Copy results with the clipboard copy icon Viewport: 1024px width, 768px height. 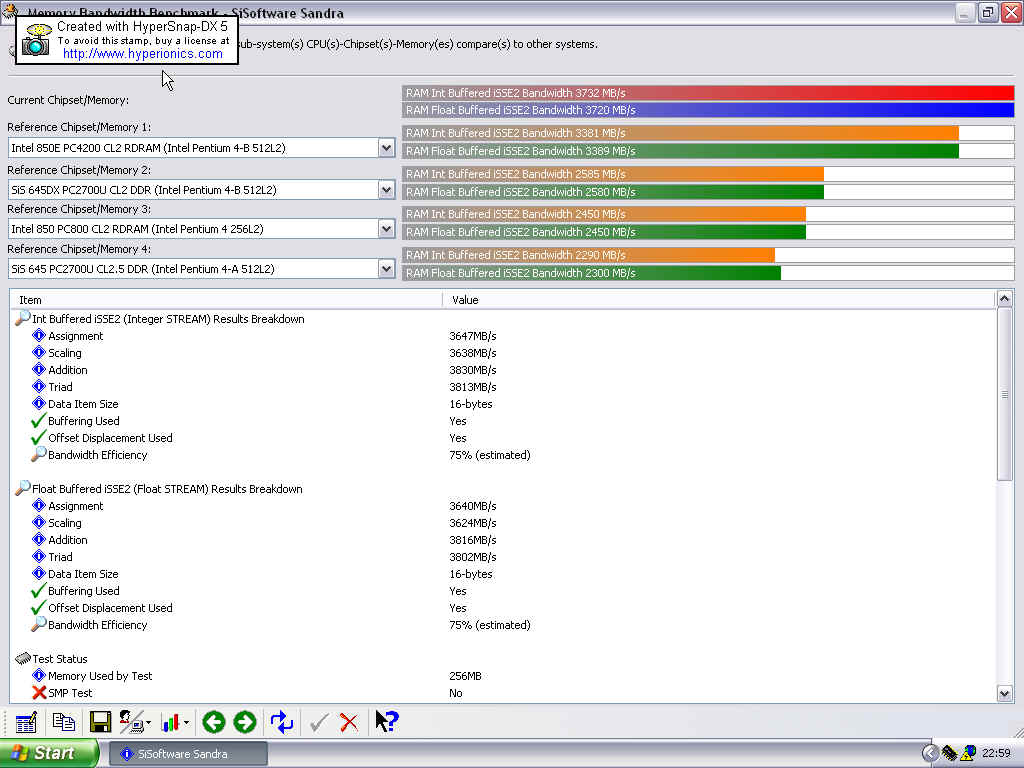pos(63,722)
